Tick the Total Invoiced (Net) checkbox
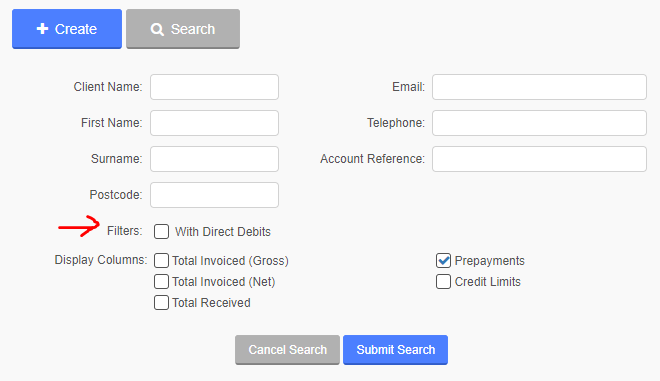660x381 pixels. coord(161,282)
